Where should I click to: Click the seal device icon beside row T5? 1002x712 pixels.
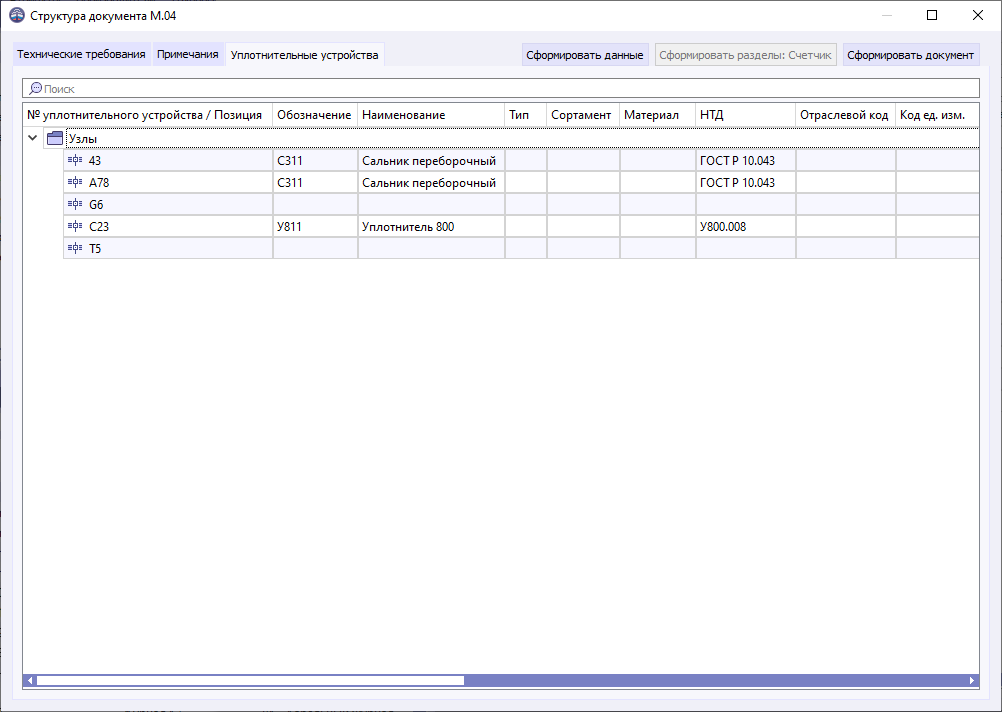[75, 248]
